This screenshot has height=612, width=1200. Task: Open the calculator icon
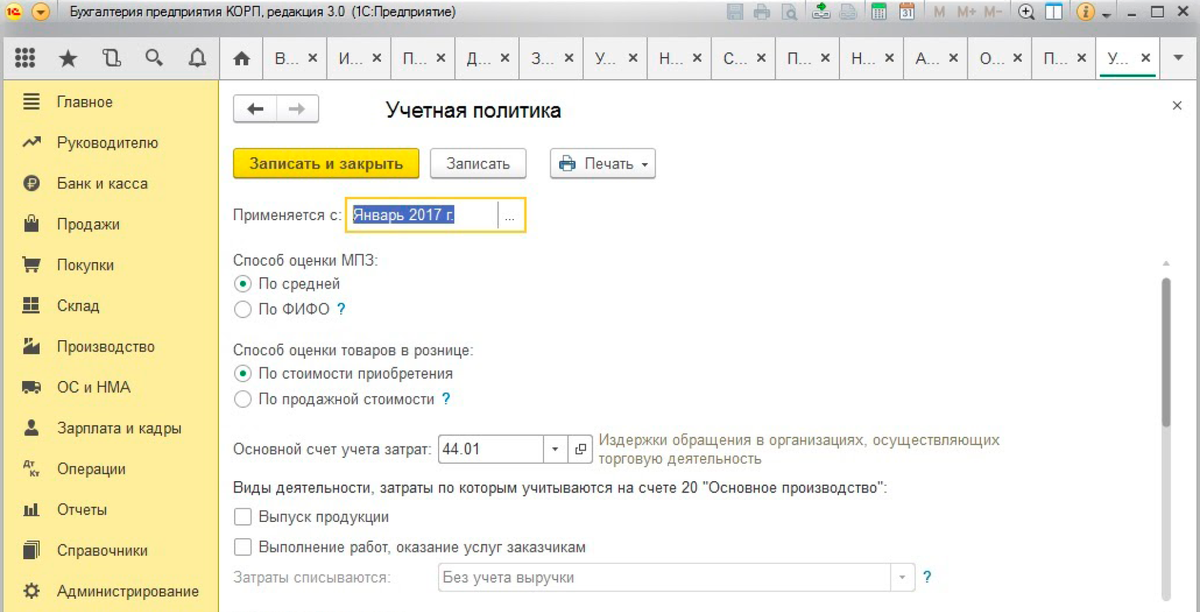click(x=879, y=13)
